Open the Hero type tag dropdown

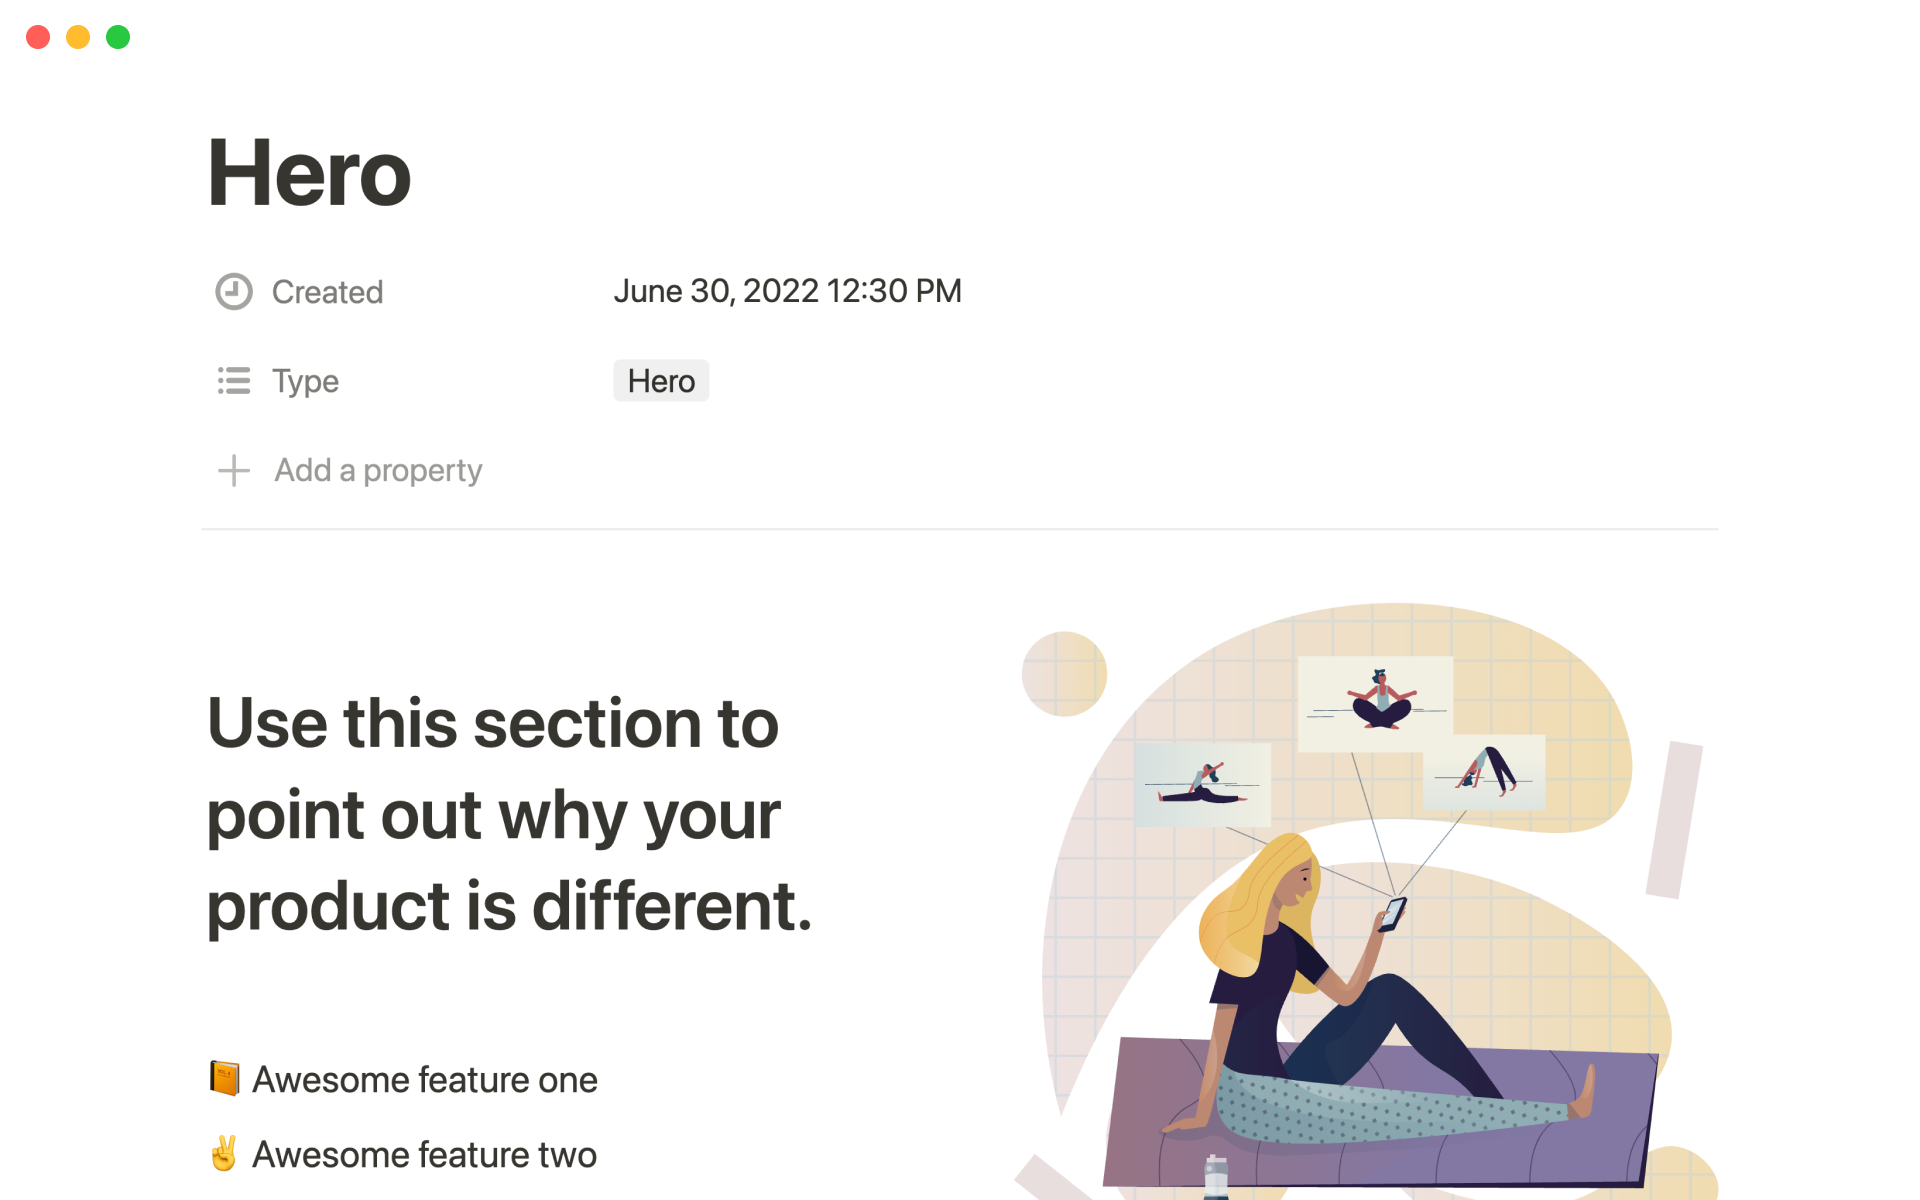(661, 381)
